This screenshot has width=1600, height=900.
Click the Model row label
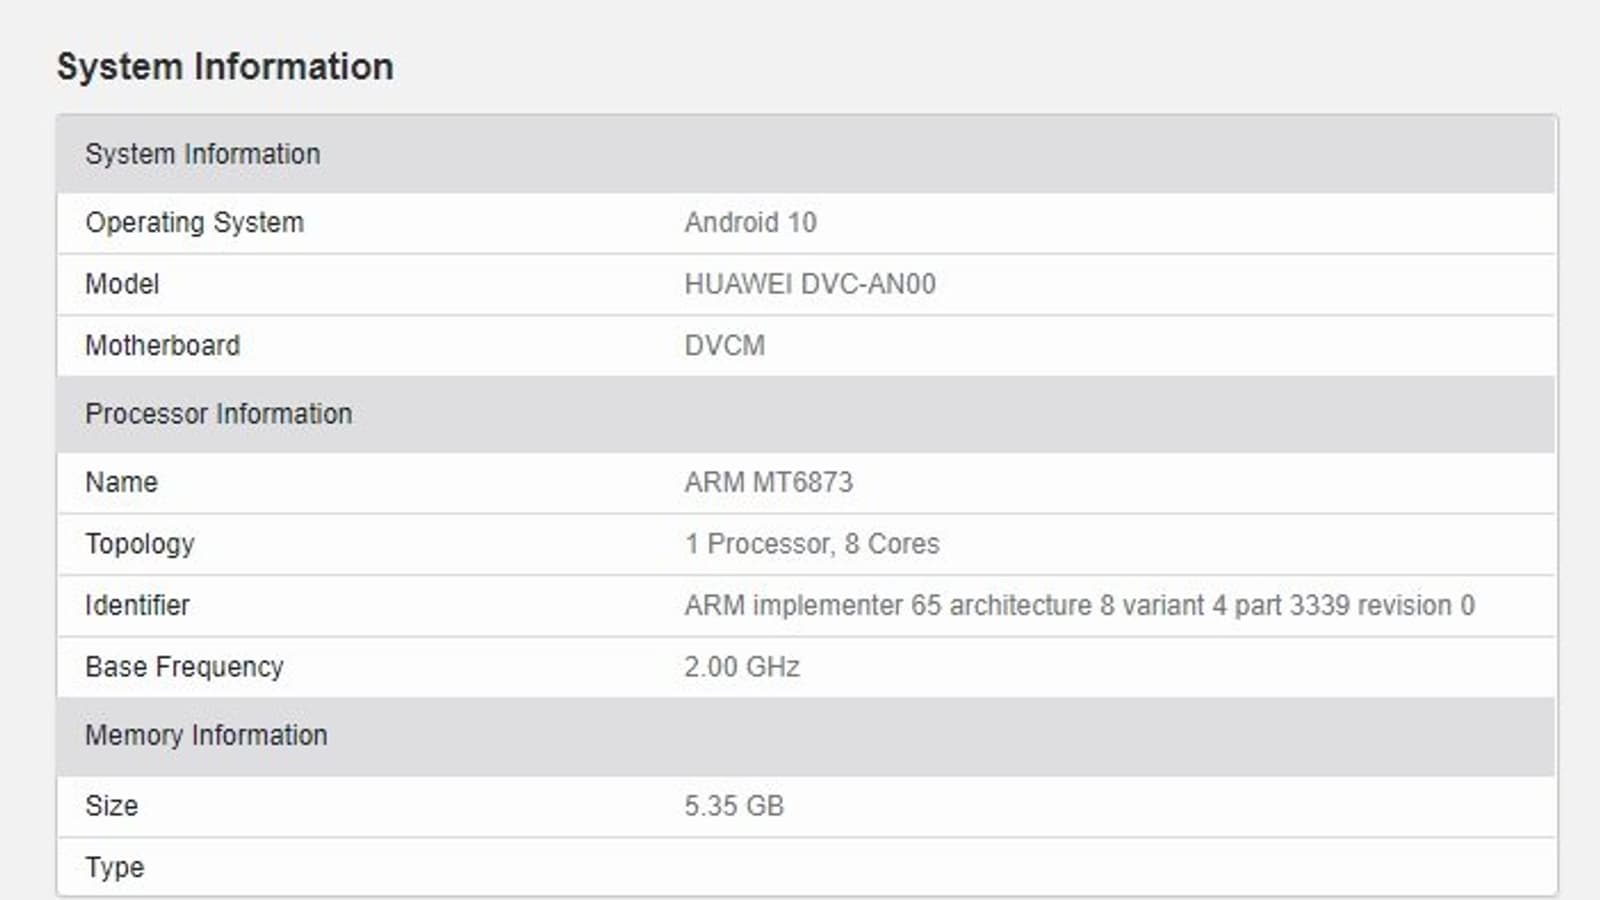pyautogui.click(x=122, y=284)
